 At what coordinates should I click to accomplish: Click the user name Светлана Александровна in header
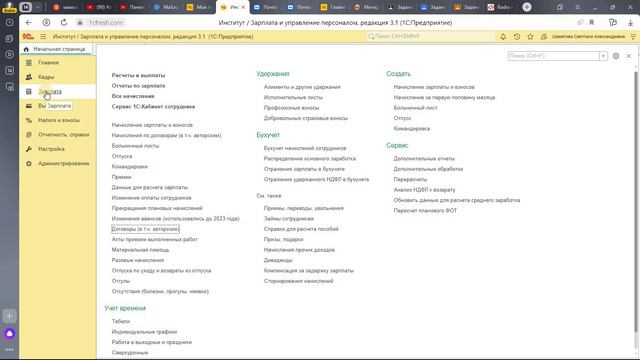pos(588,36)
